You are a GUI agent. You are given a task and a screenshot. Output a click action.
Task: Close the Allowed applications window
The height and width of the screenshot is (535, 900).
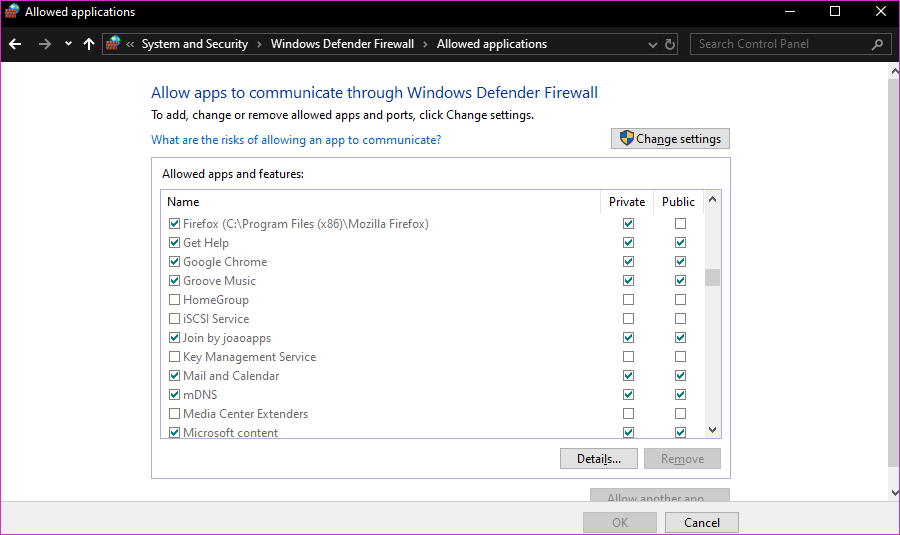[880, 11]
